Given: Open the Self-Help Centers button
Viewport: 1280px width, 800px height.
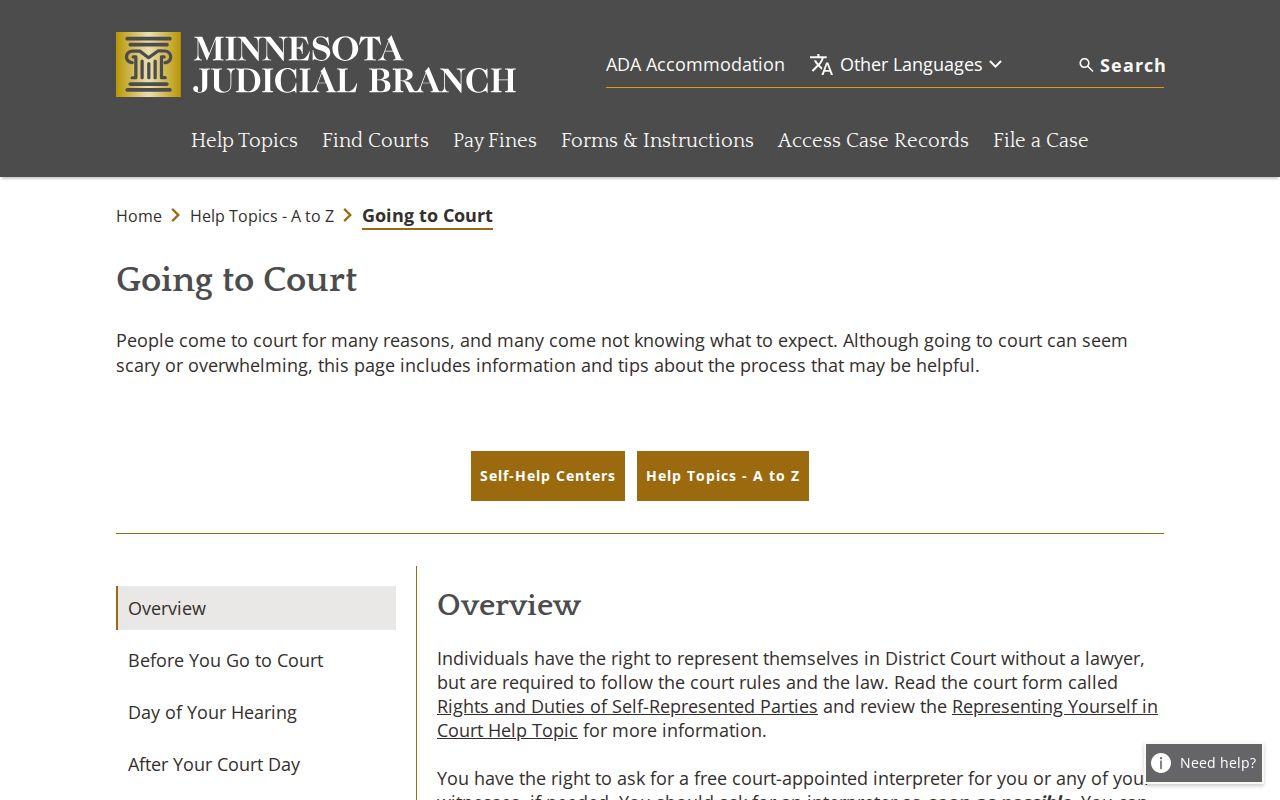Looking at the screenshot, I should point(548,476).
